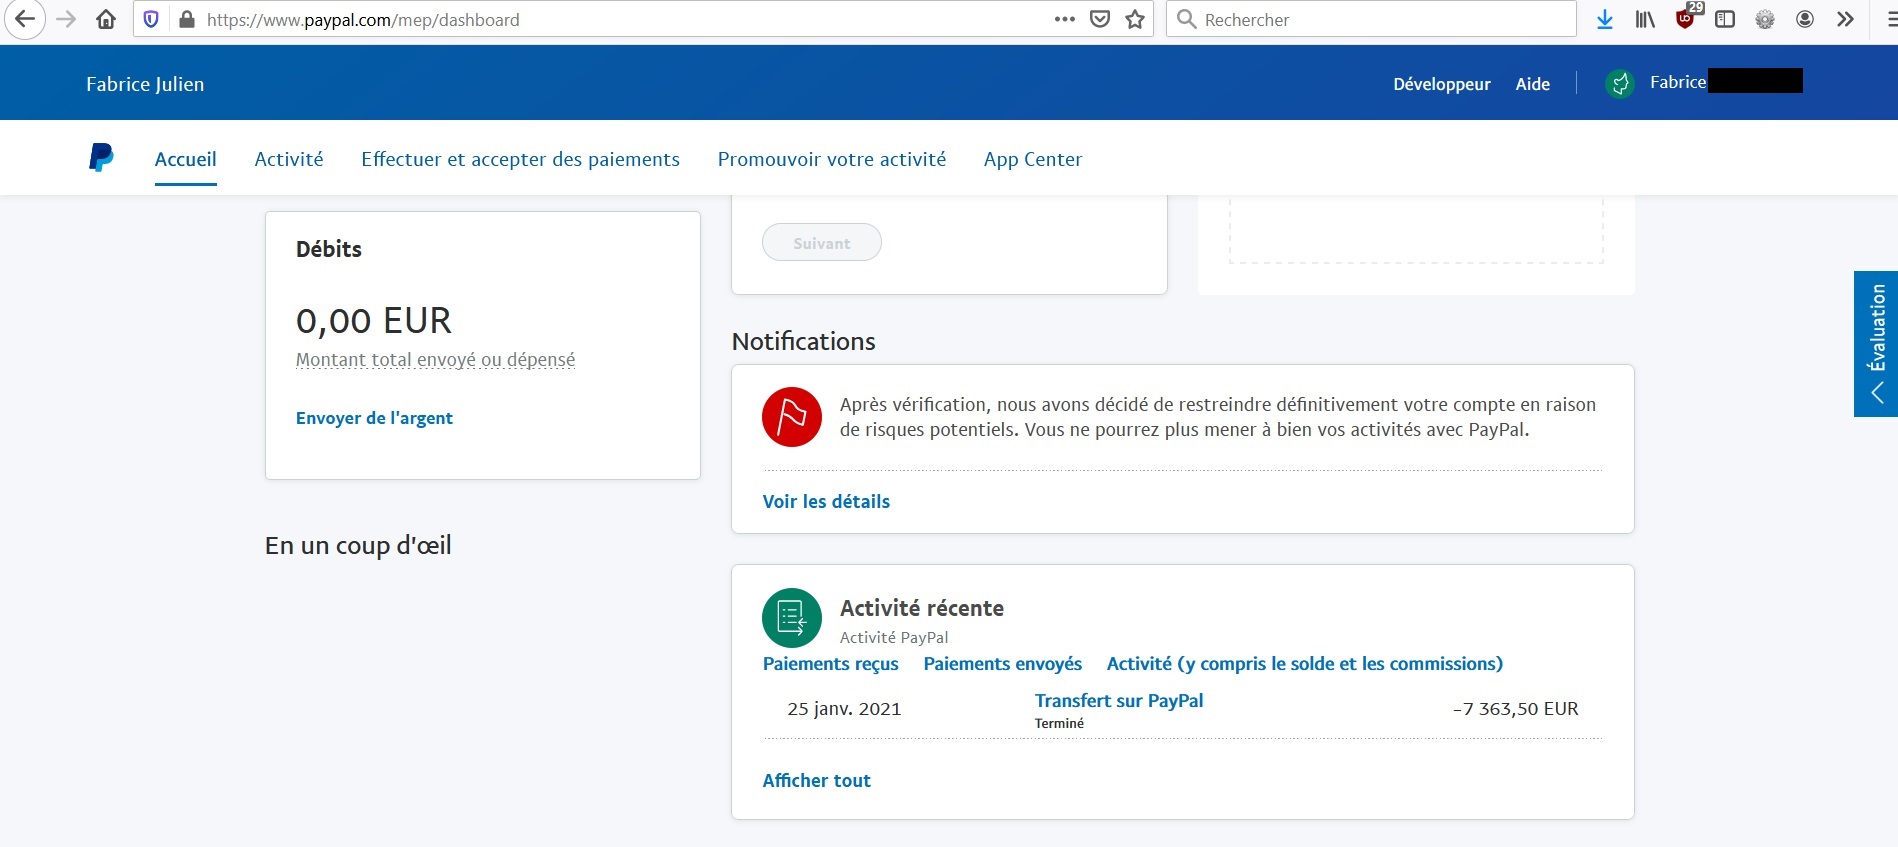Open the App Center tab

[1033, 159]
